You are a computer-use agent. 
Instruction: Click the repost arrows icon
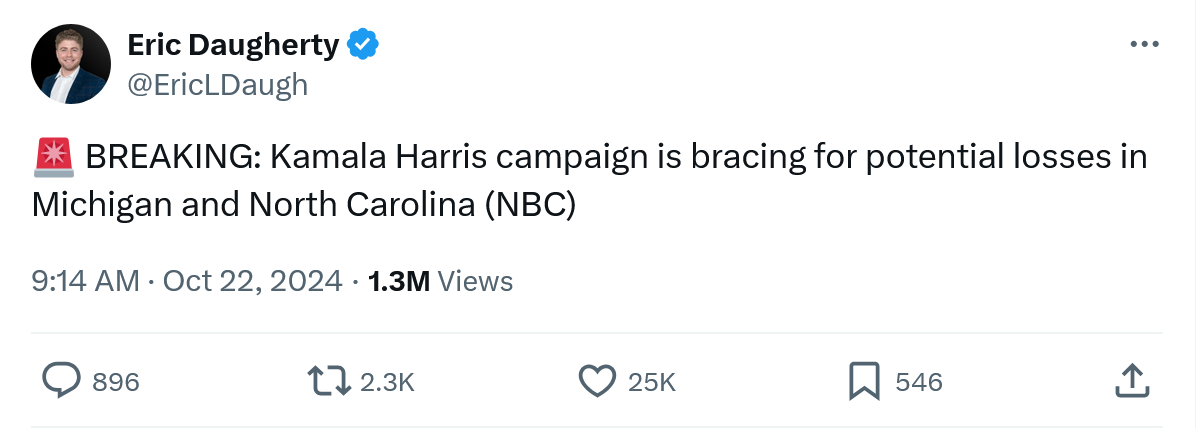pos(331,381)
